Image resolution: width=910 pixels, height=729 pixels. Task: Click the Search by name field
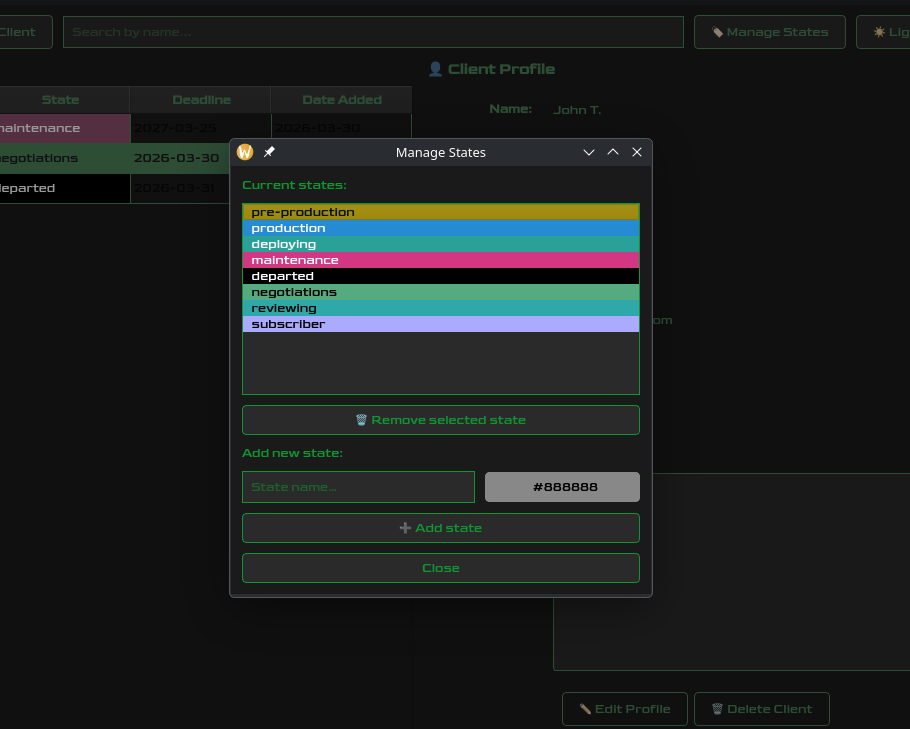(x=373, y=32)
